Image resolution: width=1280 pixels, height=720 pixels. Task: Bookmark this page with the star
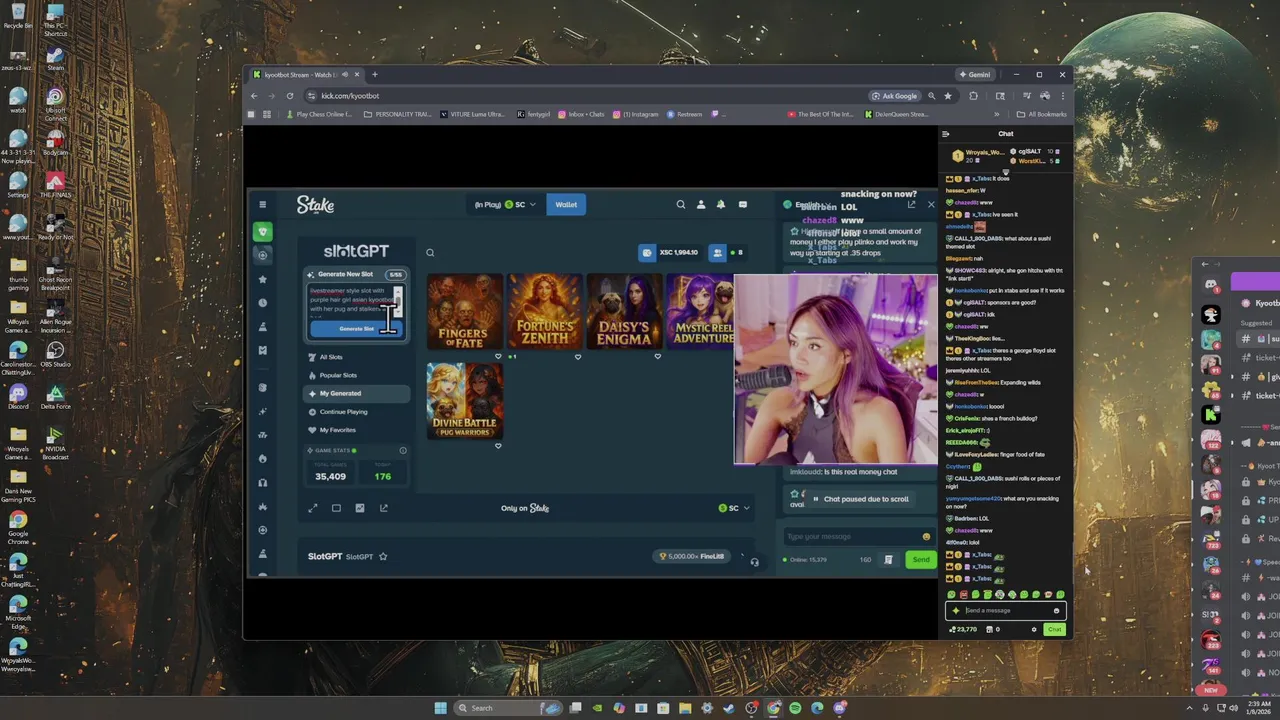(948, 96)
